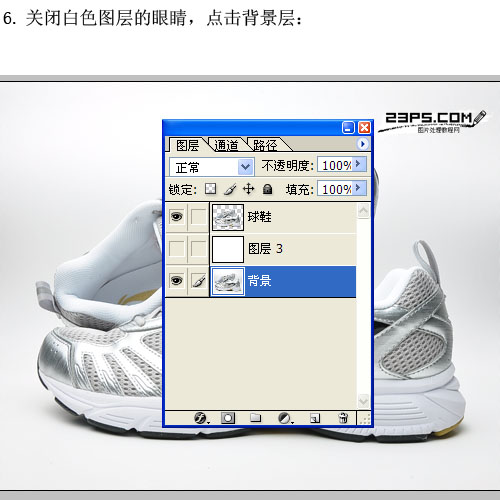Hide the 背景 layer eye

point(176,281)
